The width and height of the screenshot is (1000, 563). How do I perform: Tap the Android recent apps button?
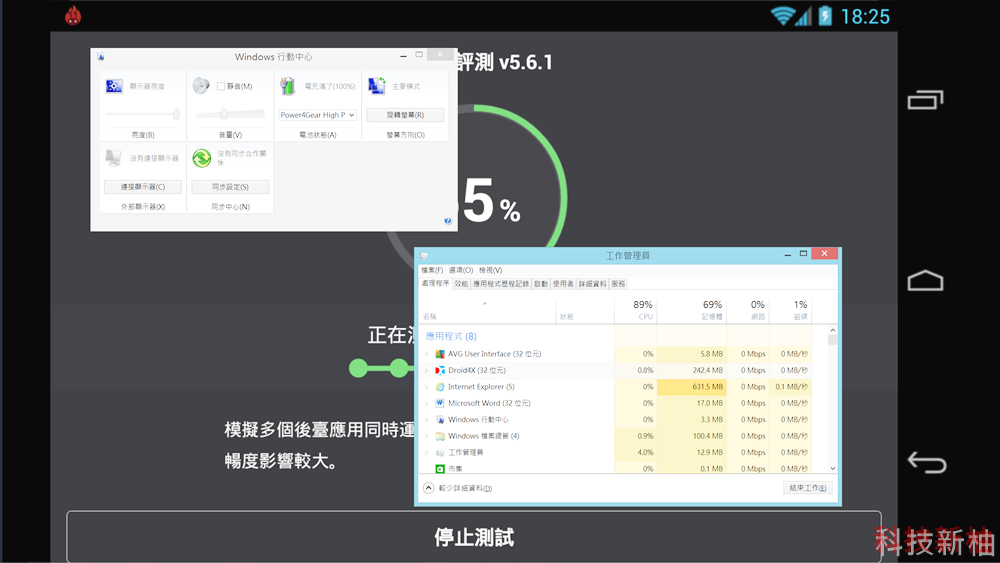[925, 100]
